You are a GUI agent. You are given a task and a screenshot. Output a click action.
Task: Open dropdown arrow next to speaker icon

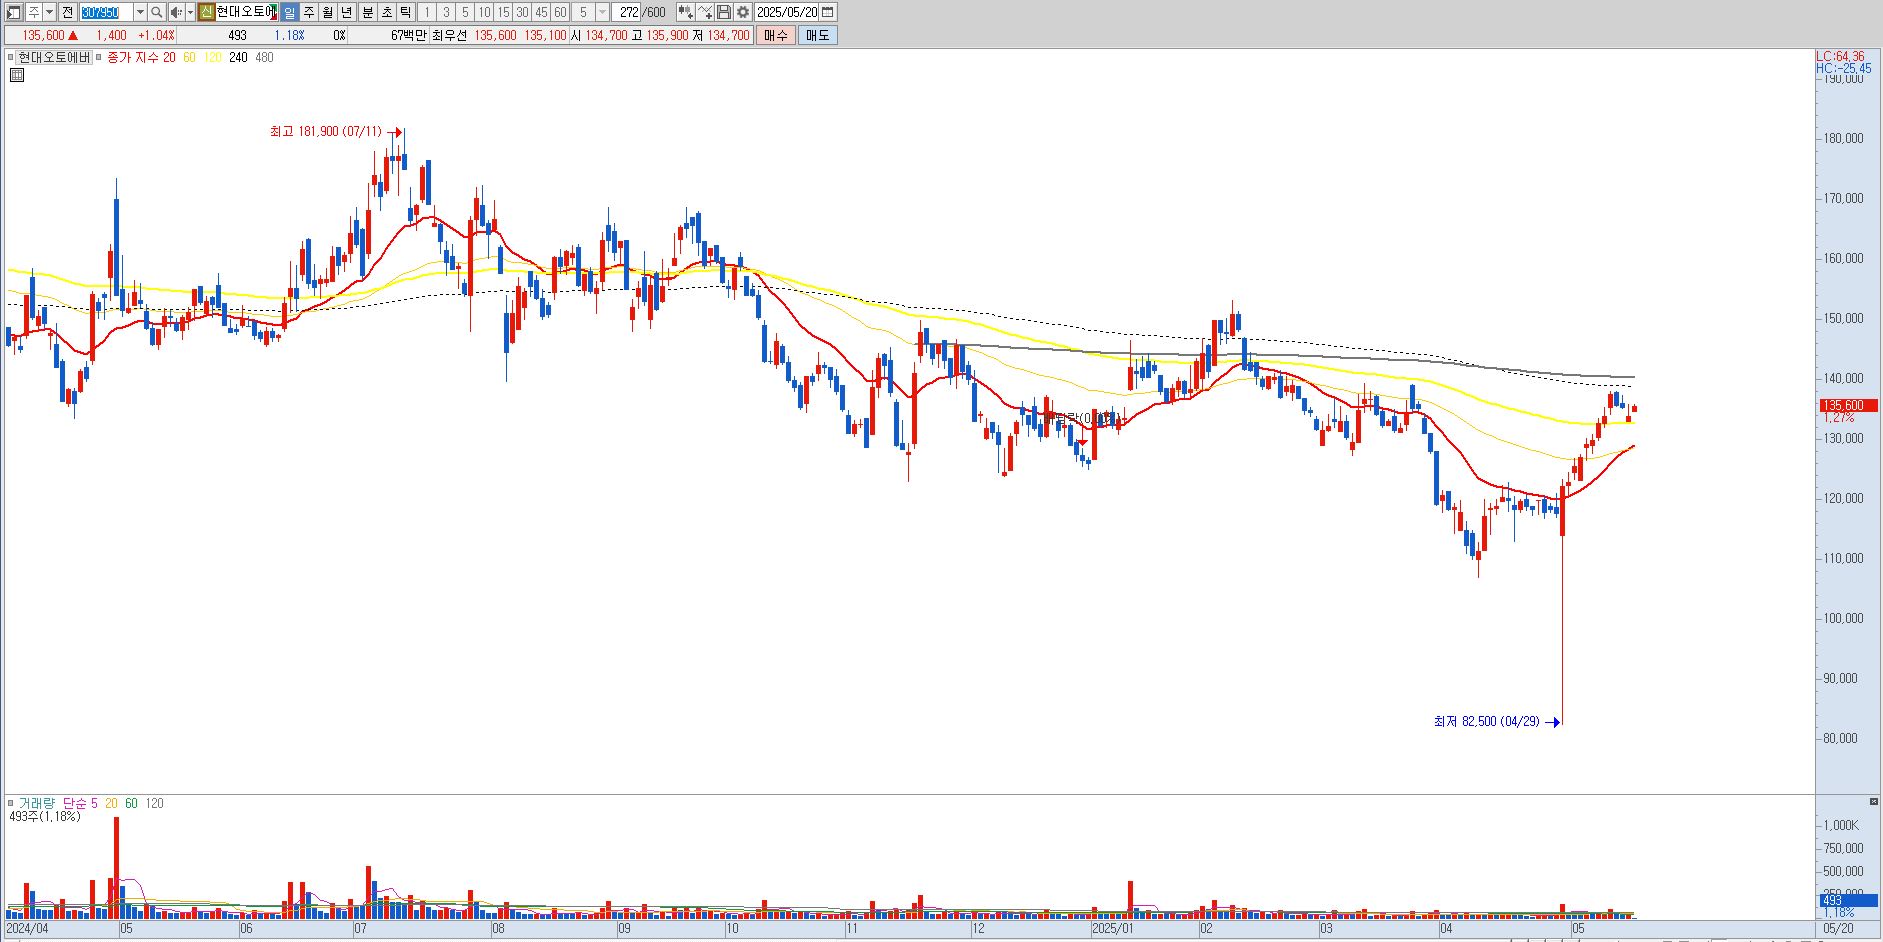pos(190,12)
